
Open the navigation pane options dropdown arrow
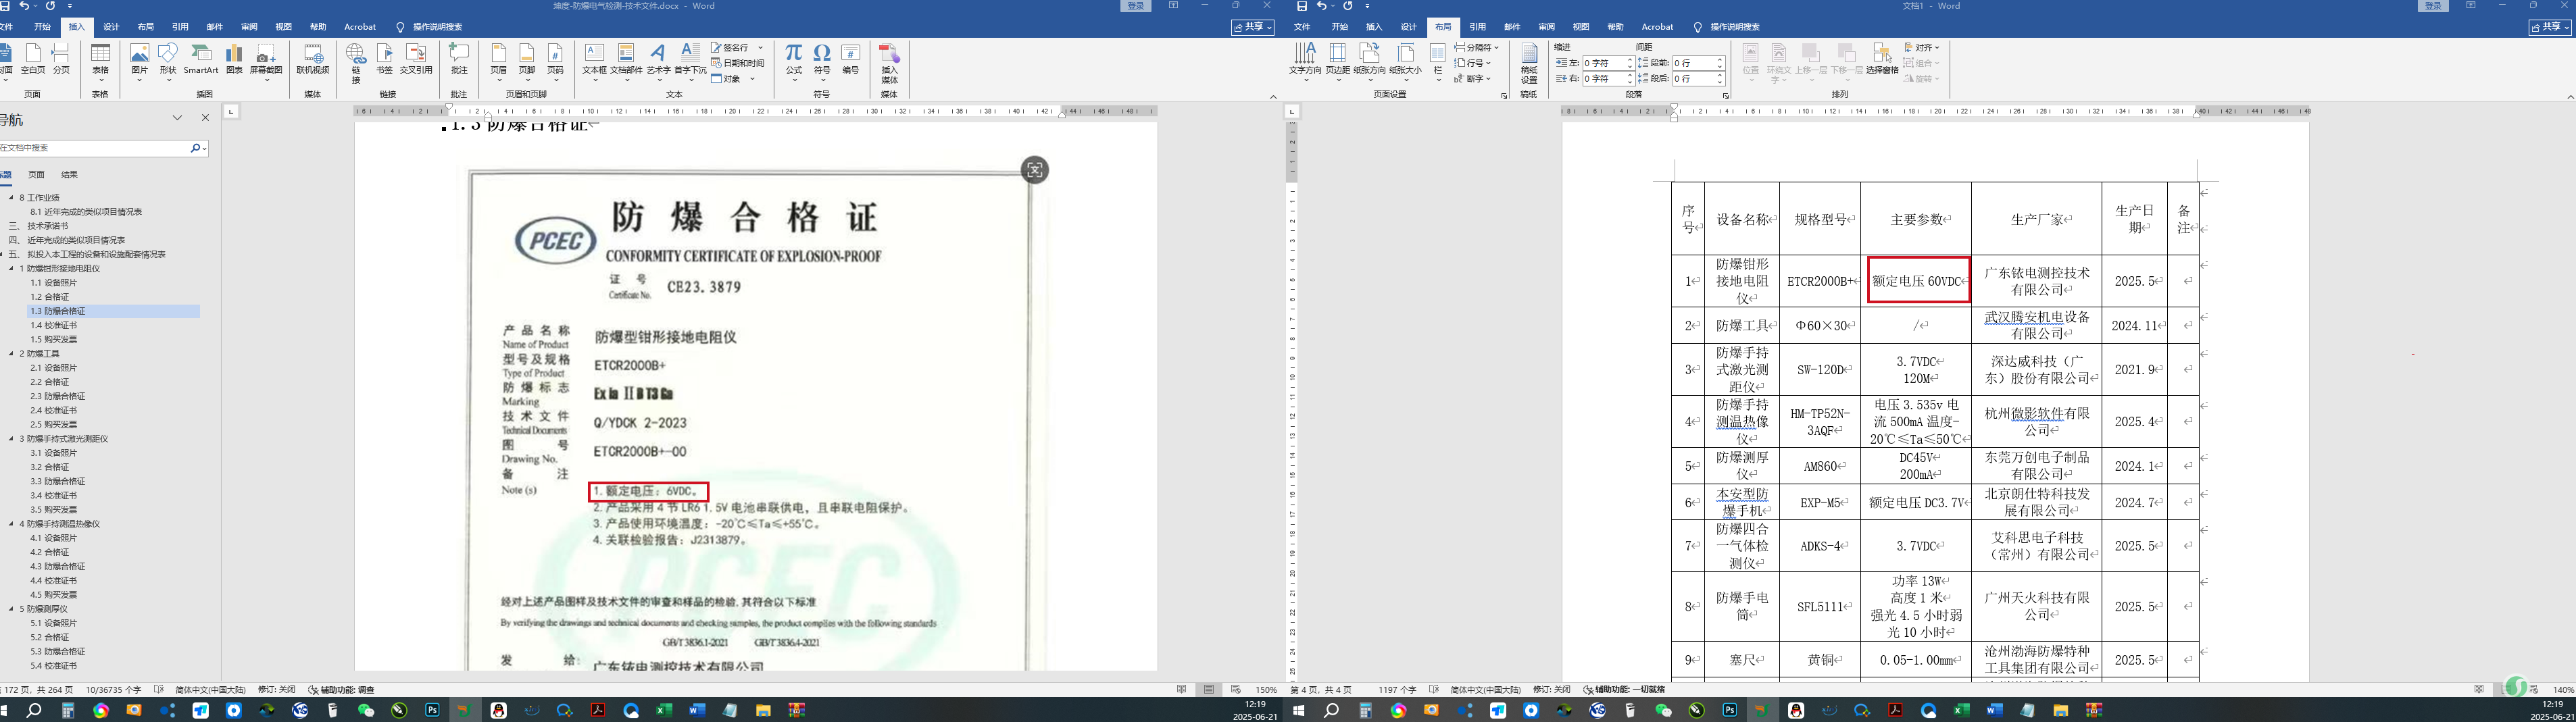point(177,118)
